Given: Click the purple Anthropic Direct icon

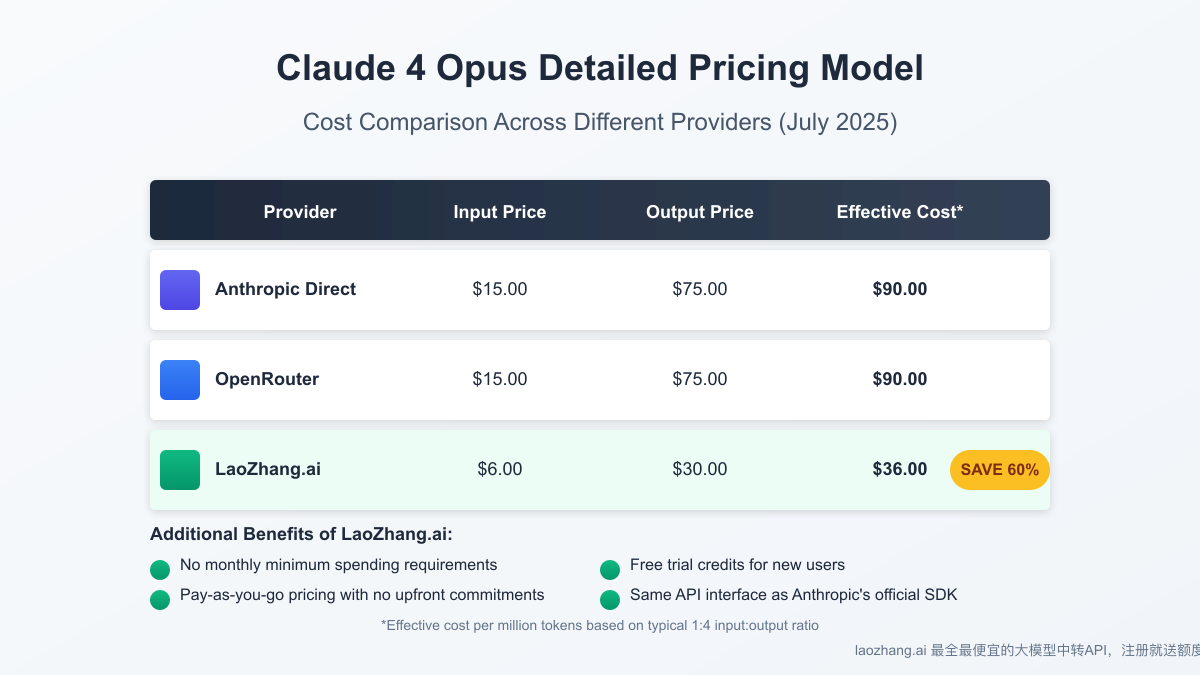Looking at the screenshot, I should 180,290.
